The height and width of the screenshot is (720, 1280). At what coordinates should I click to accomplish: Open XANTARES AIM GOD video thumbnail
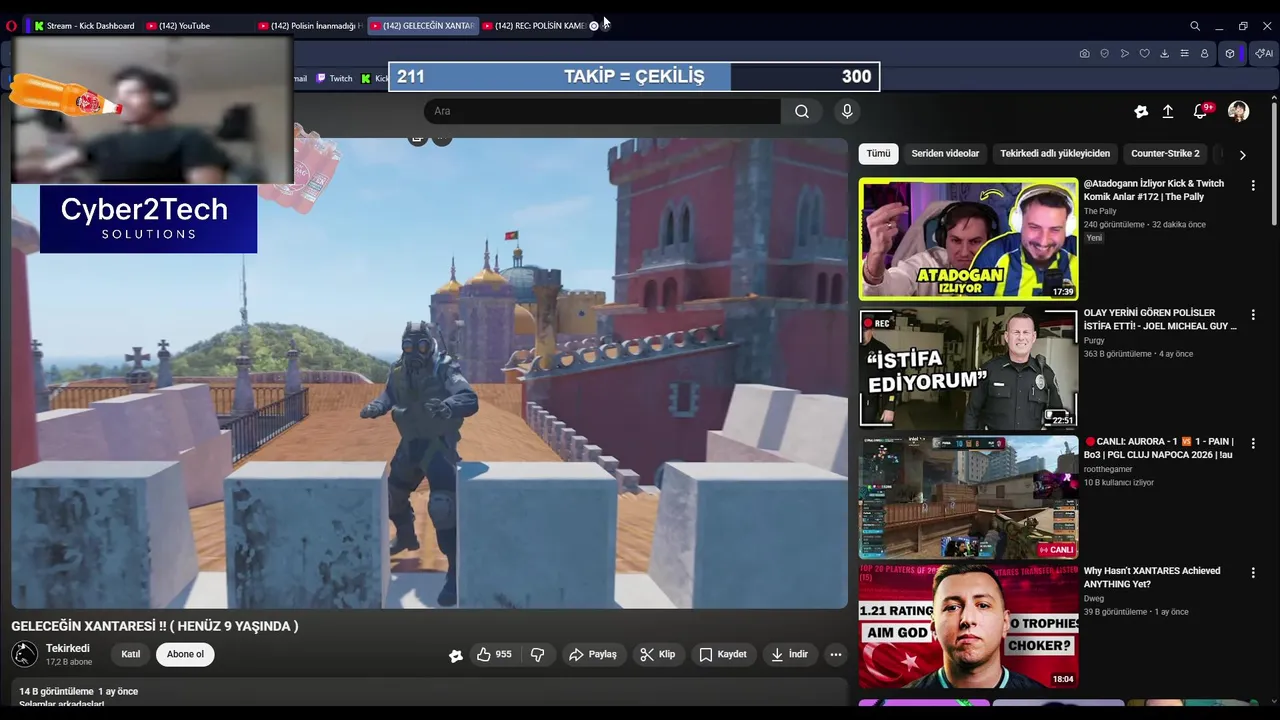(968, 626)
